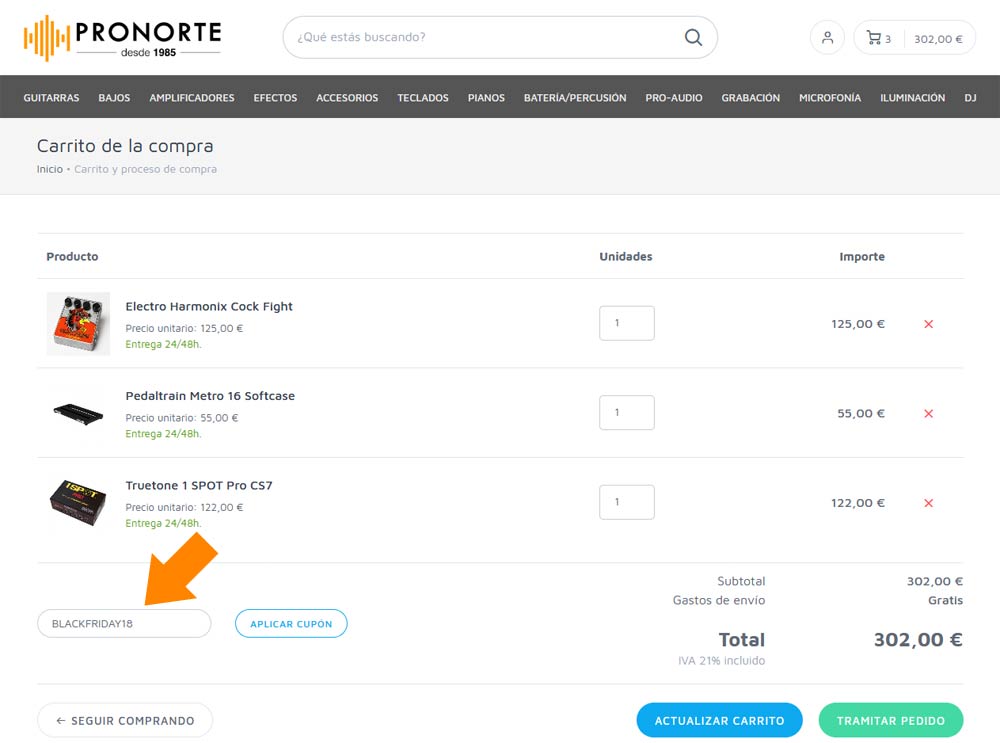Open the DJ menu
Screen dimensions: 1000x743
pyautogui.click(x=971, y=98)
